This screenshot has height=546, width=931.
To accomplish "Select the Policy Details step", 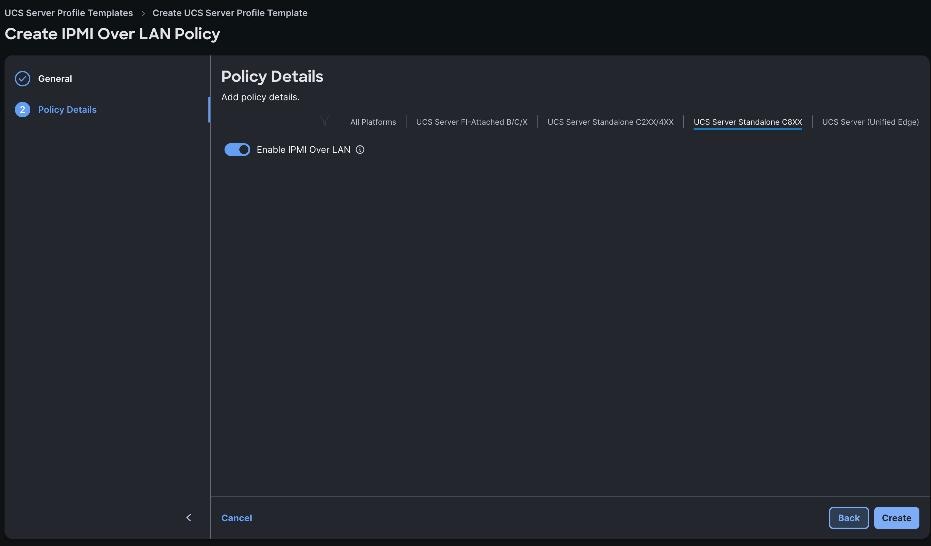I will (x=67, y=110).
